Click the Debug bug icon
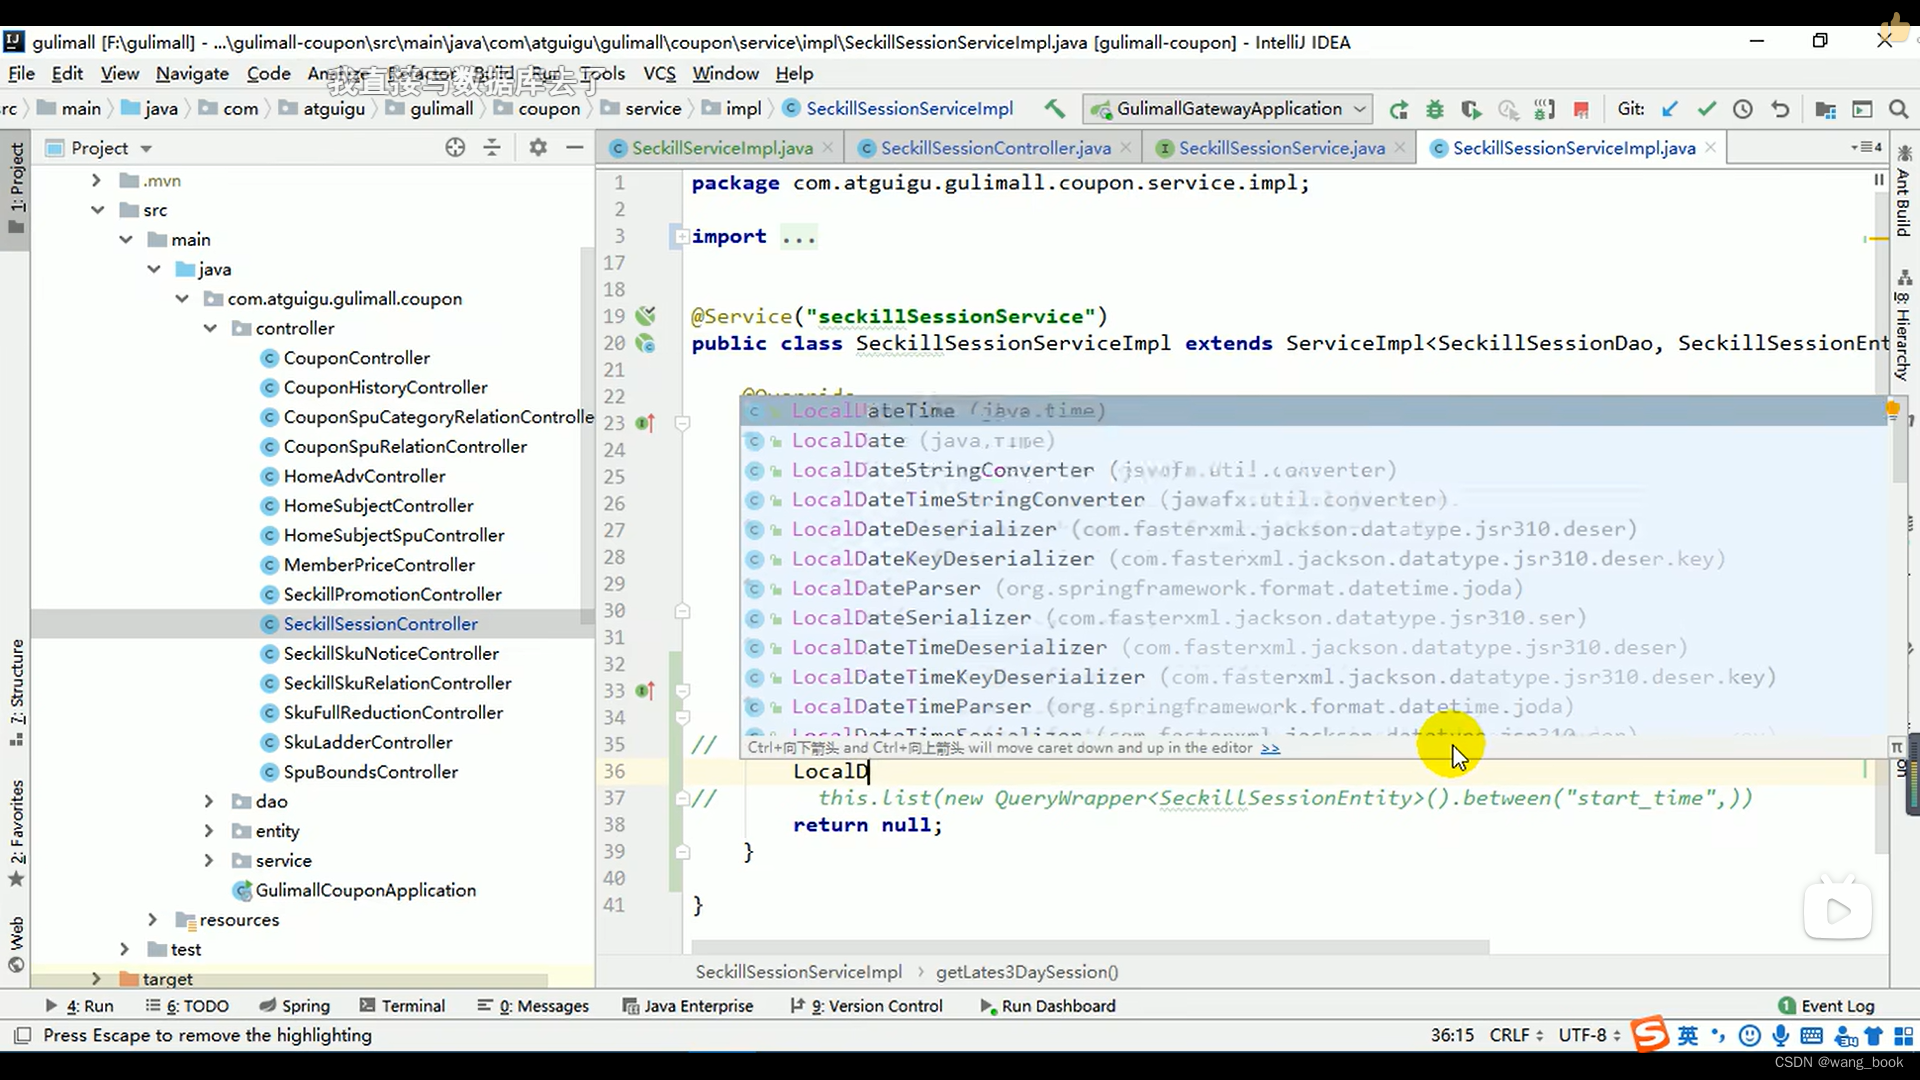The image size is (1920, 1080). 1435,109
